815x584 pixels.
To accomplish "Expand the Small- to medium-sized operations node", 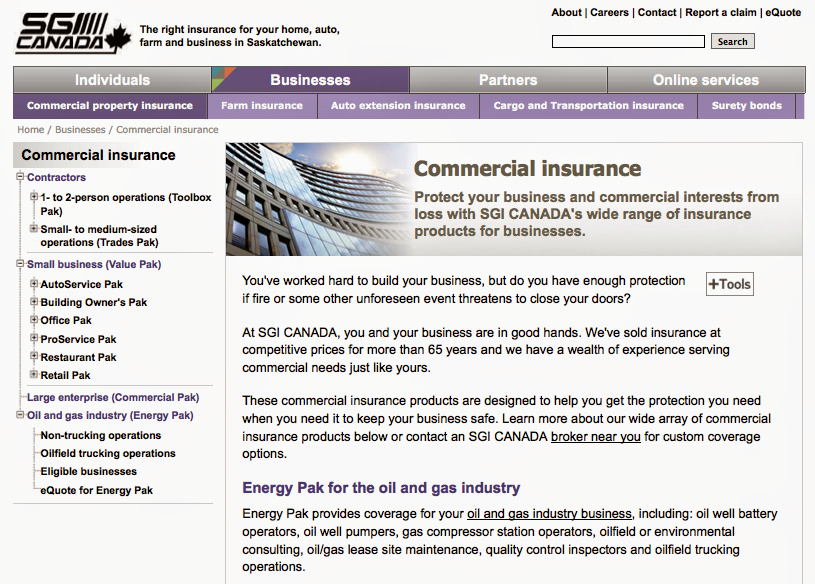I will [x=34, y=228].
